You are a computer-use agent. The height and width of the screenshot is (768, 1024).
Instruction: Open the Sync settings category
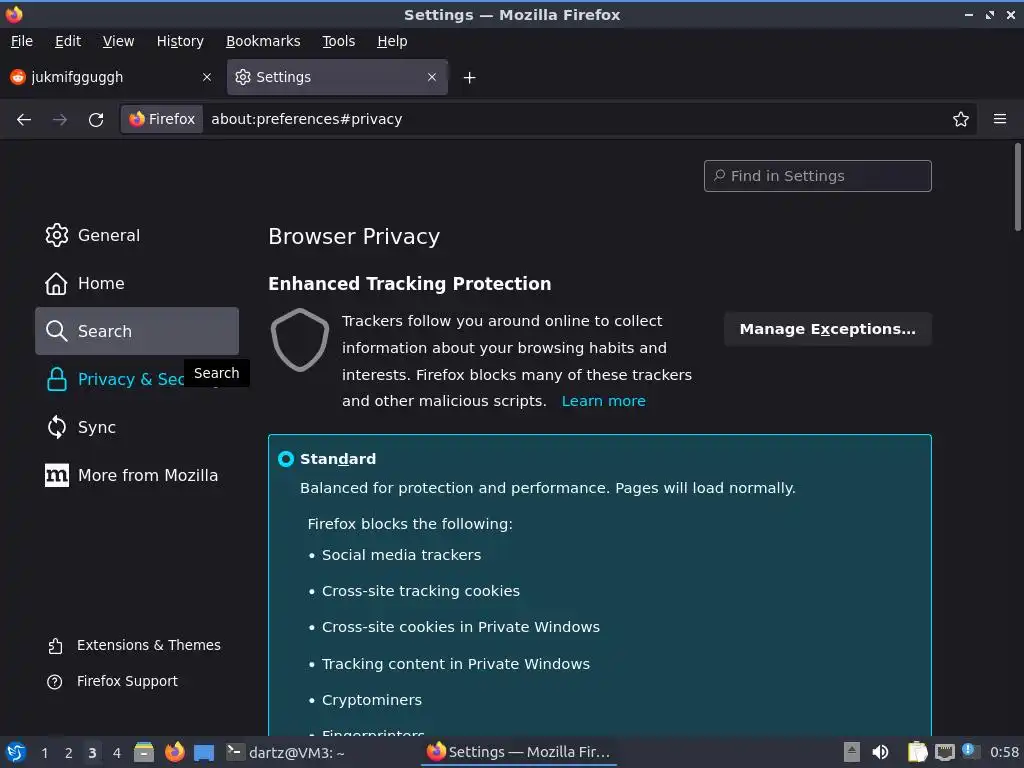[137, 427]
